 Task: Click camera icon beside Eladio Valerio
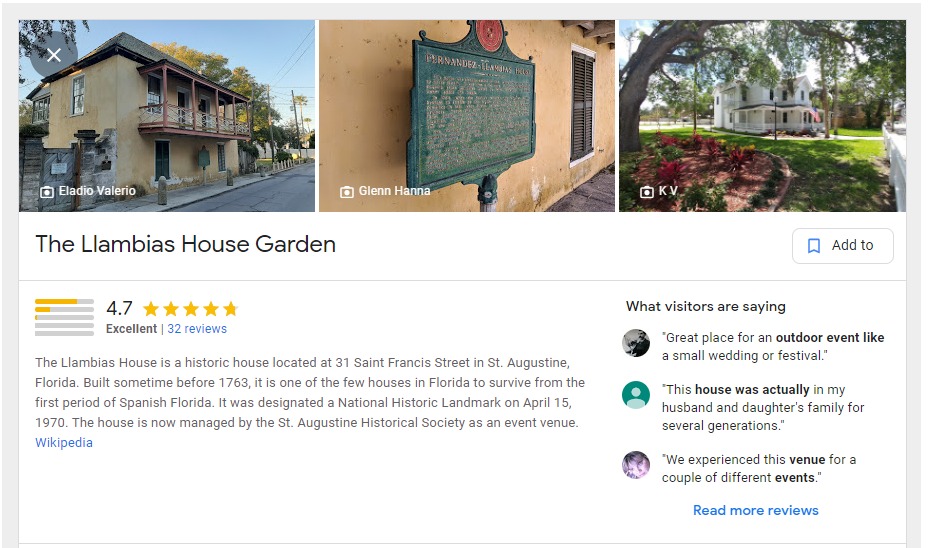[x=47, y=192]
